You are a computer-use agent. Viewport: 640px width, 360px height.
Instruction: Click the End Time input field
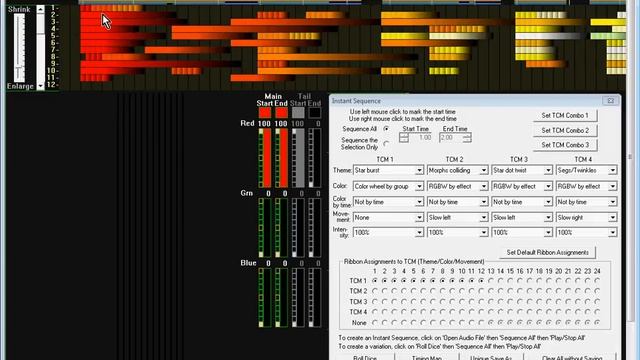451,138
